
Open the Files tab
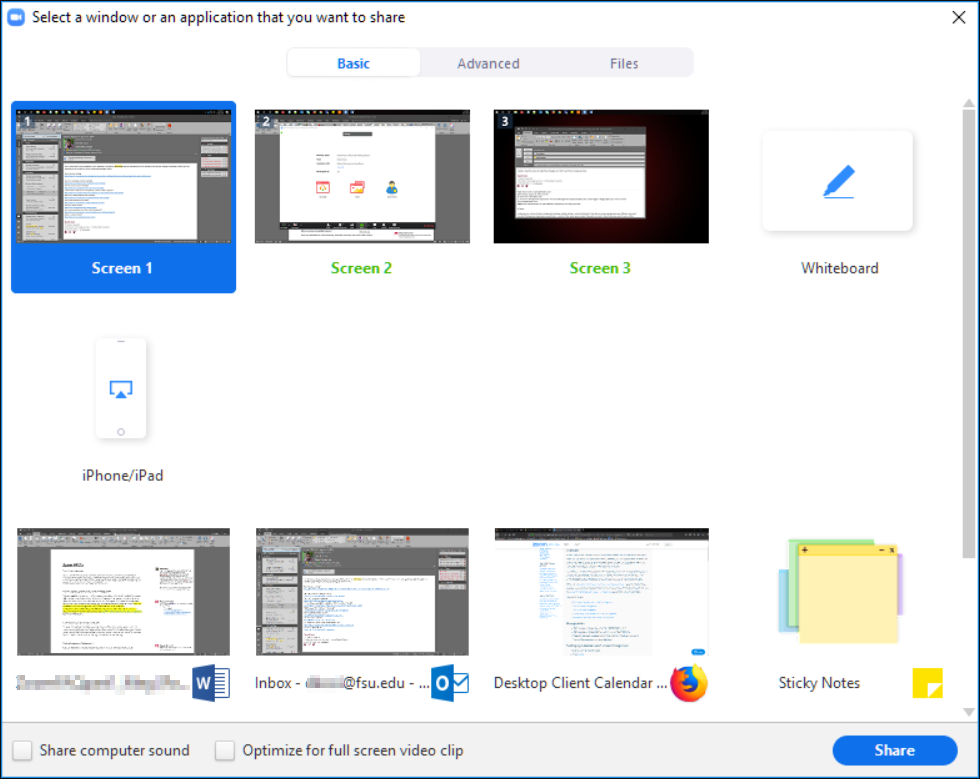tap(624, 62)
